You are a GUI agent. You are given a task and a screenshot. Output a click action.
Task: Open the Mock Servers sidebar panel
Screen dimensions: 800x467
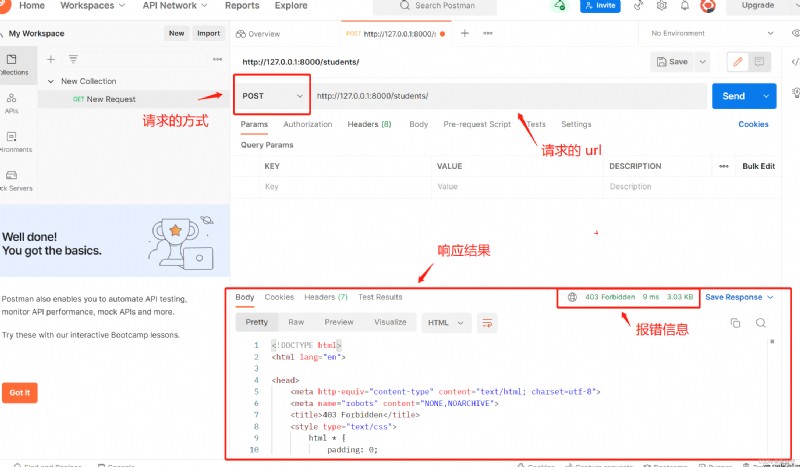point(14,181)
